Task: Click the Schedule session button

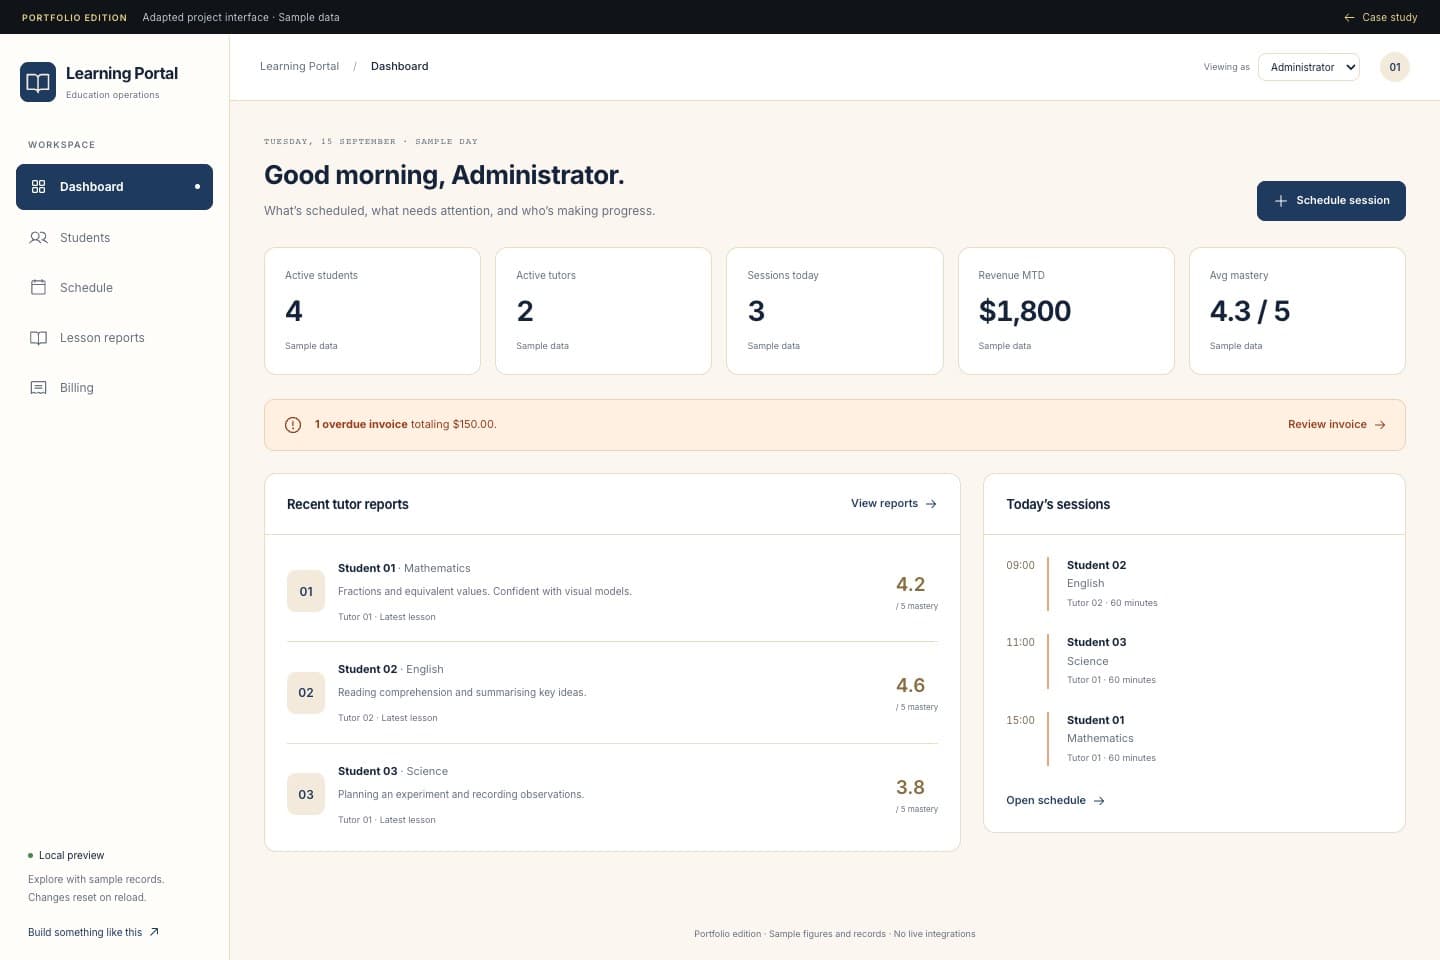Action: point(1331,201)
